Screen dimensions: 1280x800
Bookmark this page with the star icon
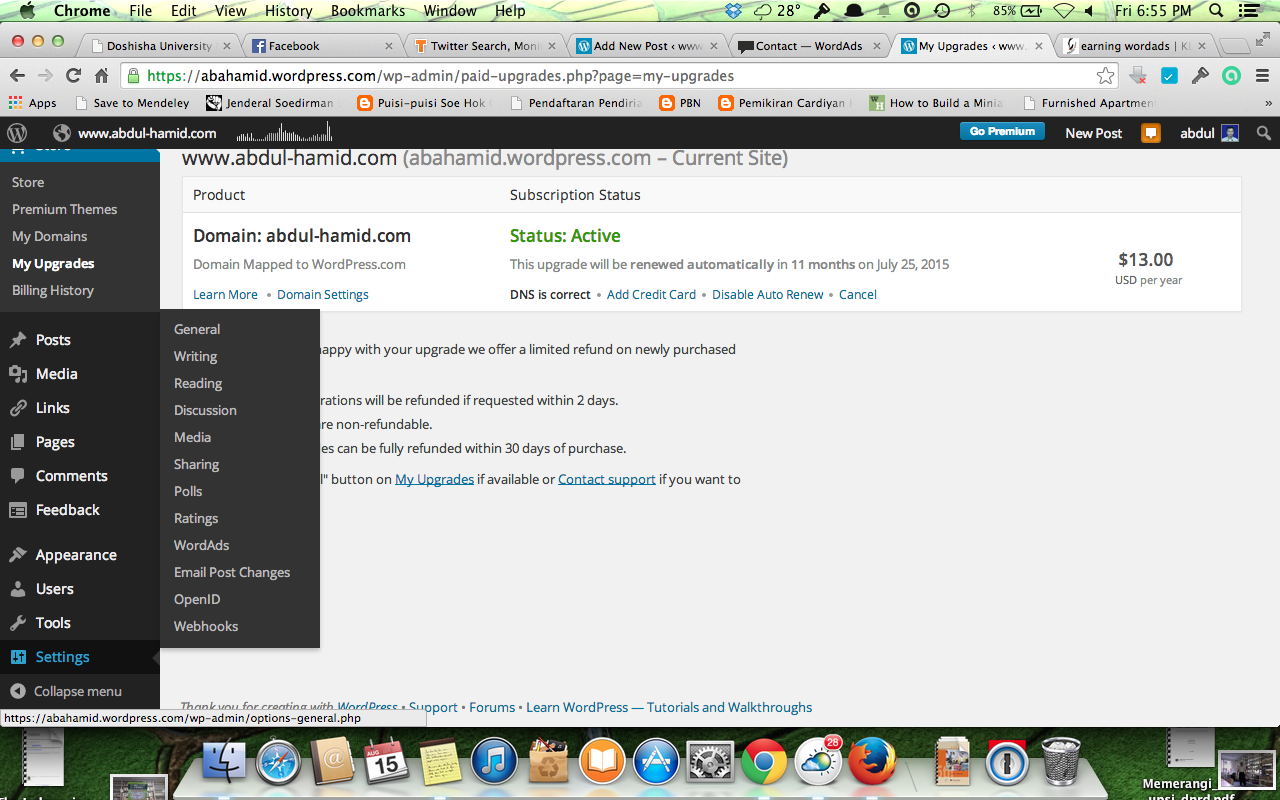coord(1105,76)
